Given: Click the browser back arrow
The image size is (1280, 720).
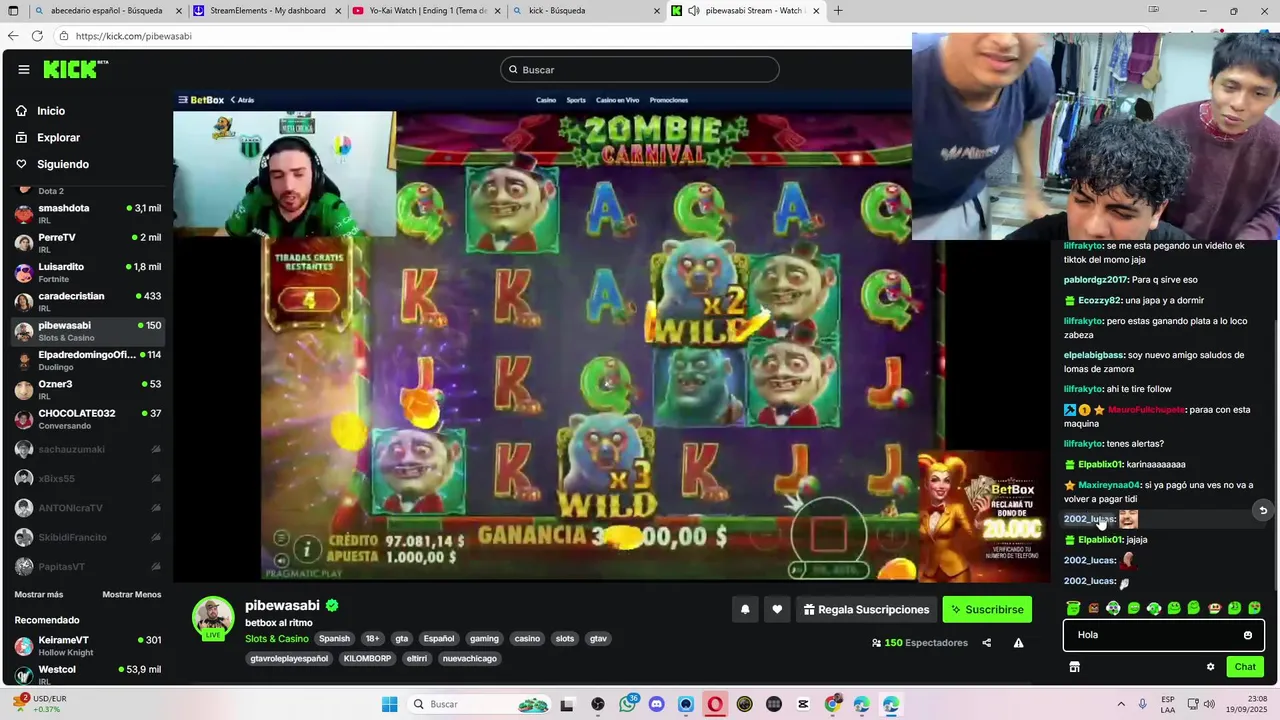Looking at the screenshot, I should tap(13, 35).
